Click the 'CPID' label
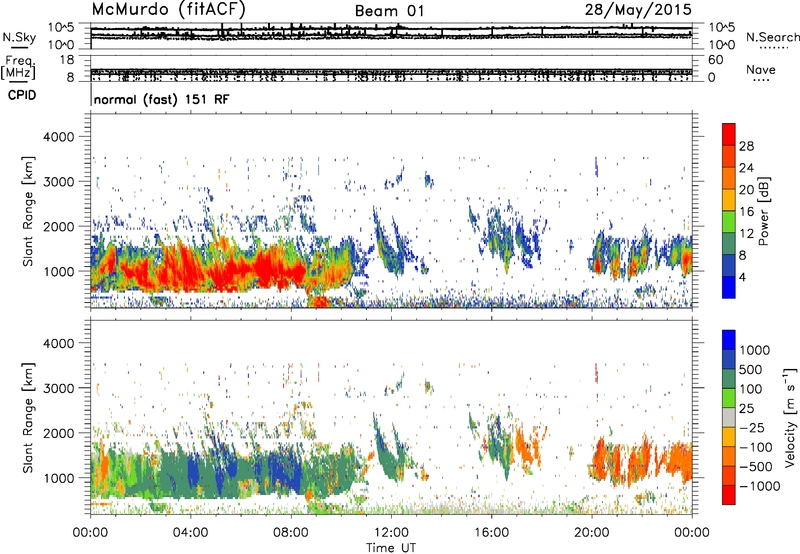Viewport: 800px width, 554px height. pyautogui.click(x=21, y=95)
